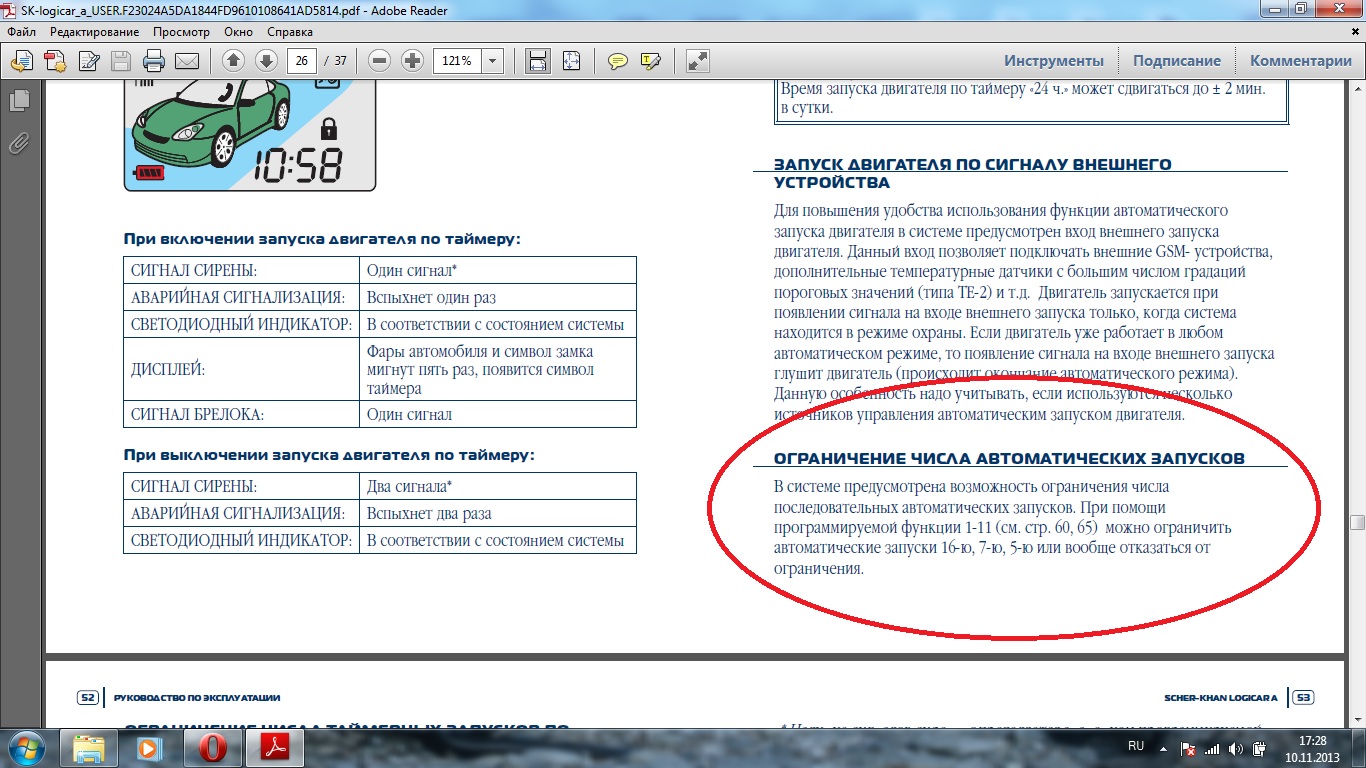The height and width of the screenshot is (768, 1366).
Task: Toggle fit width scrolling mode
Action: (538, 61)
